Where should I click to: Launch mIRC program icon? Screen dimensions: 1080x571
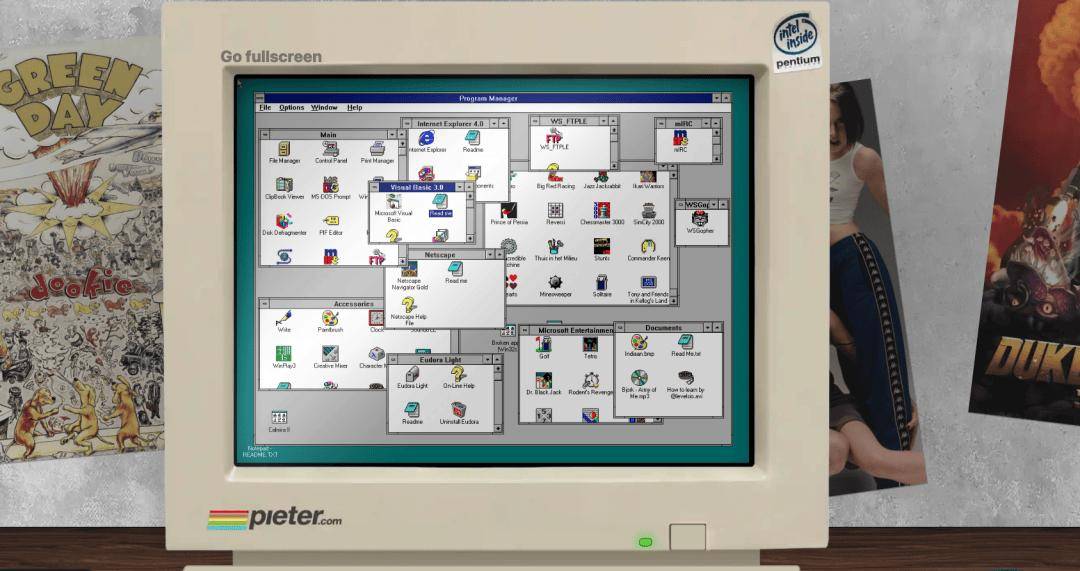coord(681,141)
